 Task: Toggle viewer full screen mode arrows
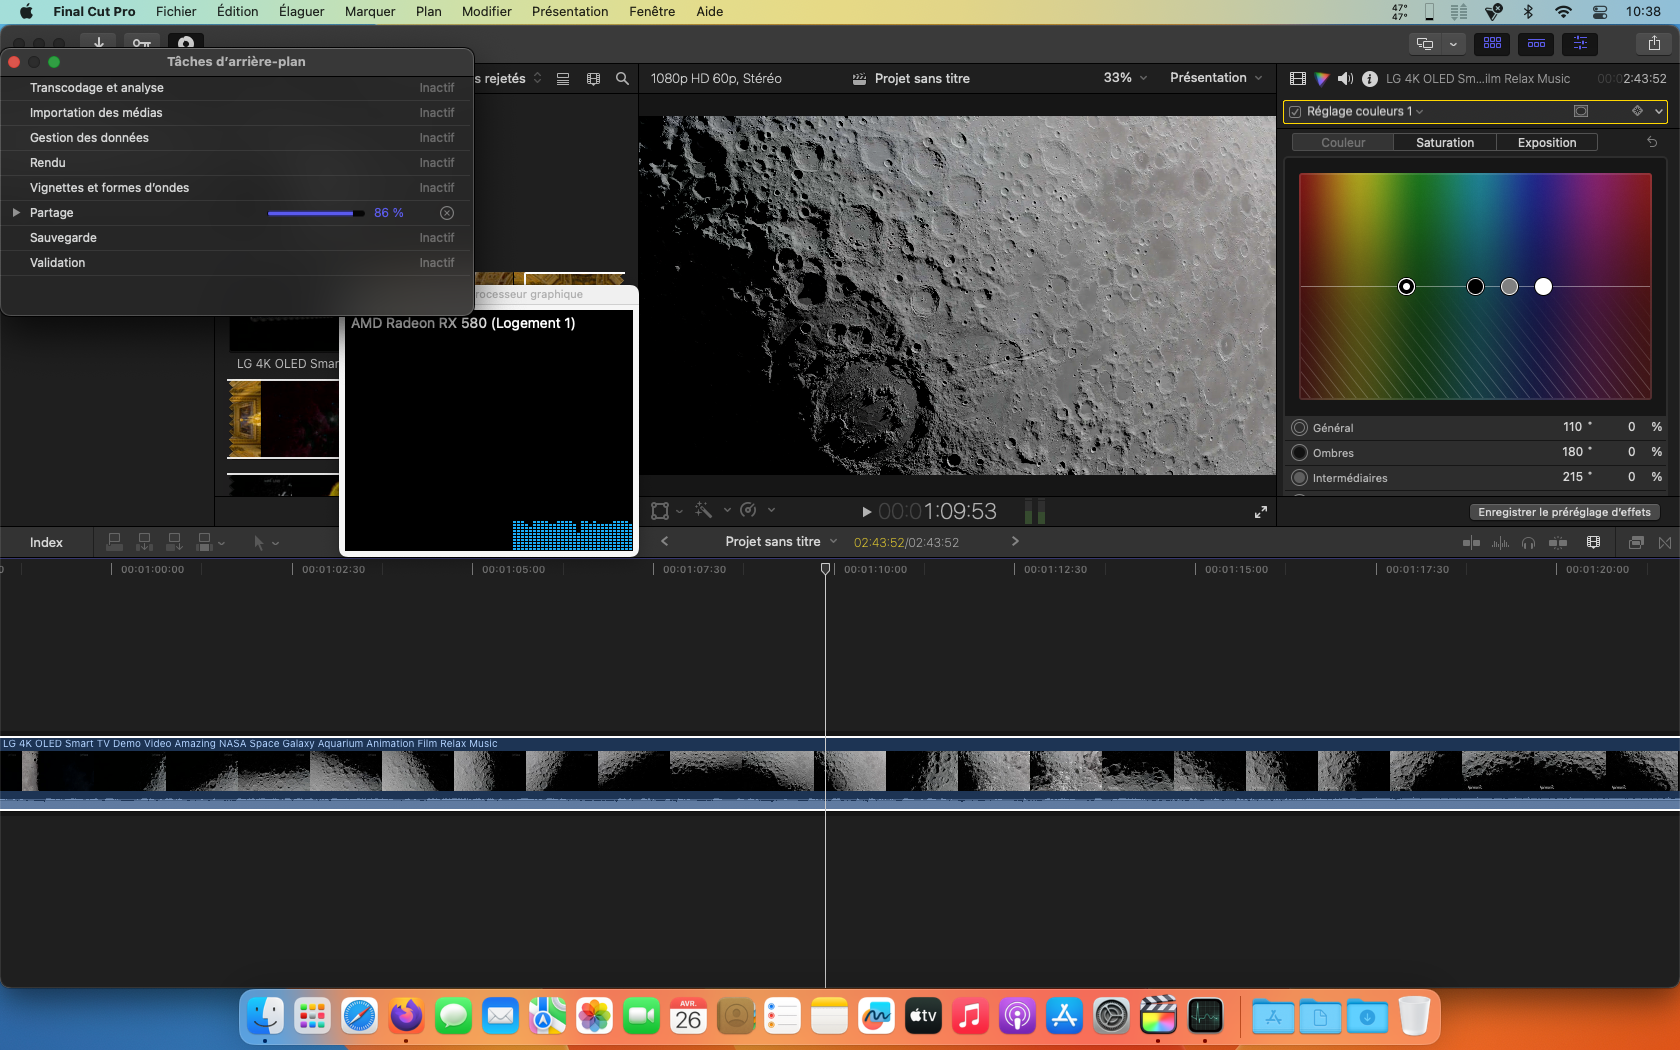click(x=1260, y=512)
